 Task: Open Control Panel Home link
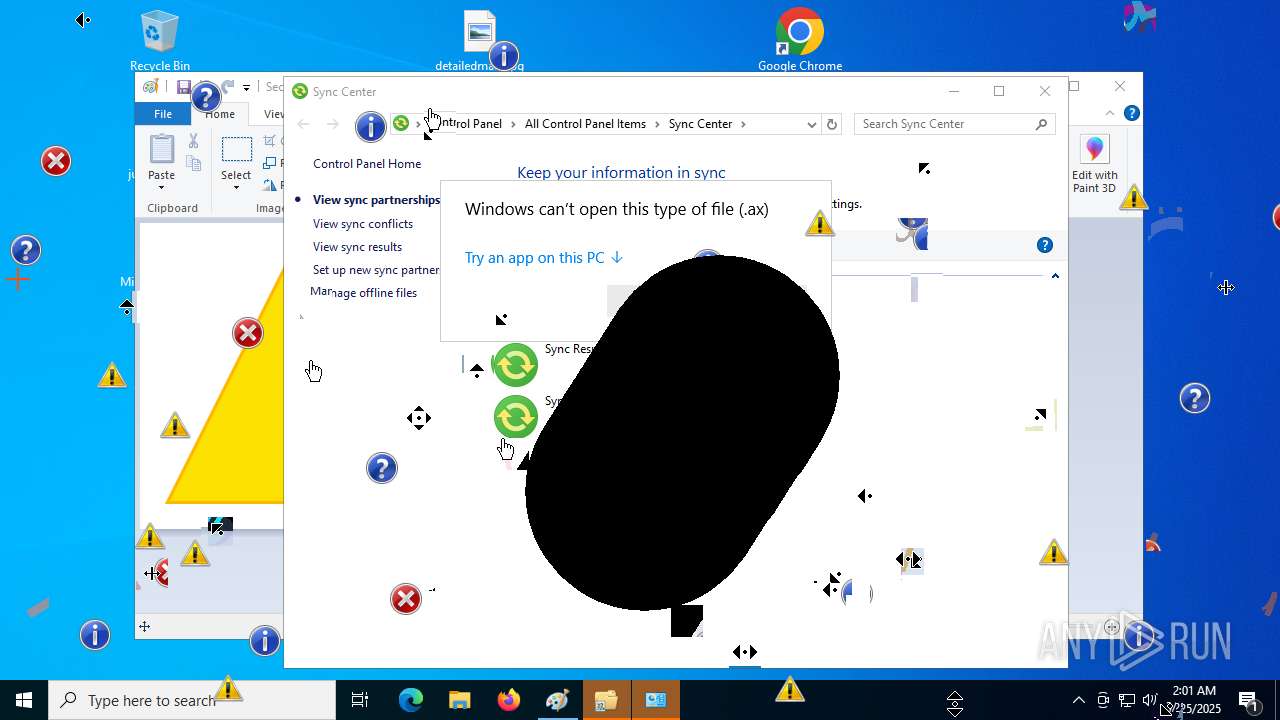click(x=367, y=164)
